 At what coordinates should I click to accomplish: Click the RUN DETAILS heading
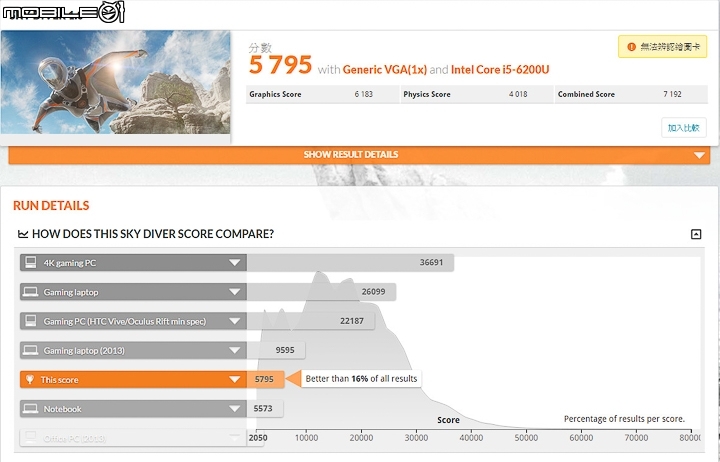51,206
